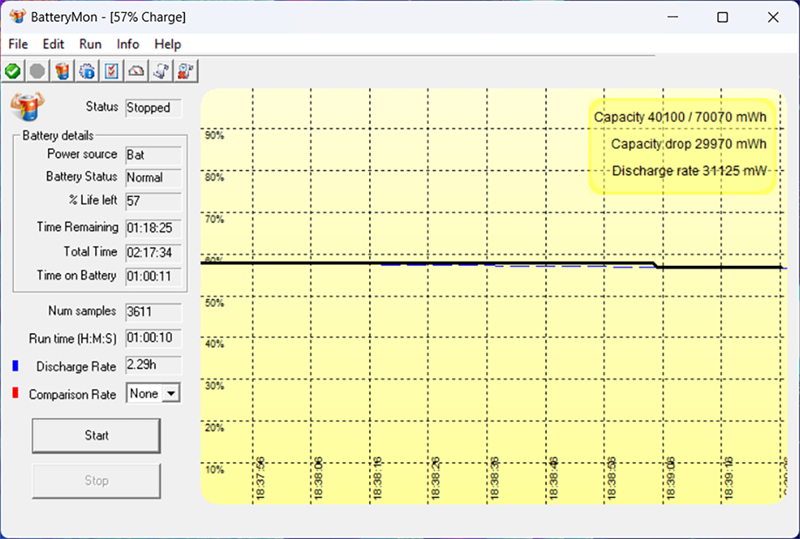Click the 18:37:56 time label on the graph
This screenshot has width=800, height=539.
tap(260, 478)
